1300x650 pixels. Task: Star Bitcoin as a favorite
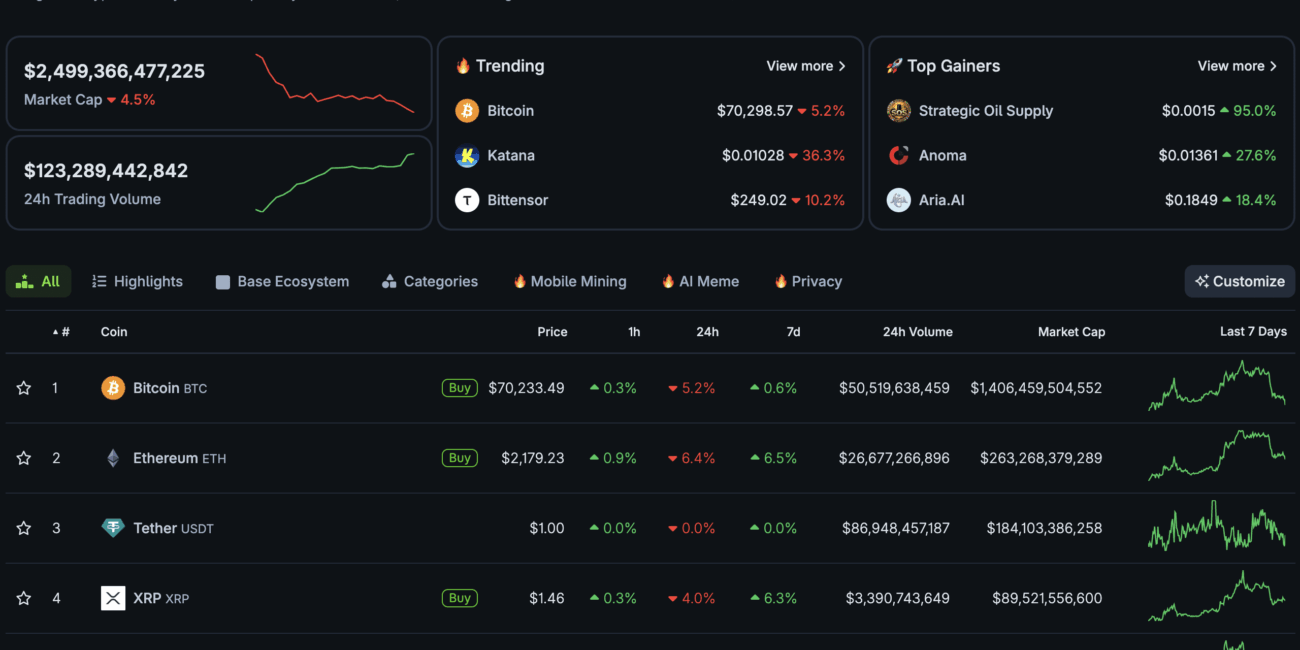24,388
